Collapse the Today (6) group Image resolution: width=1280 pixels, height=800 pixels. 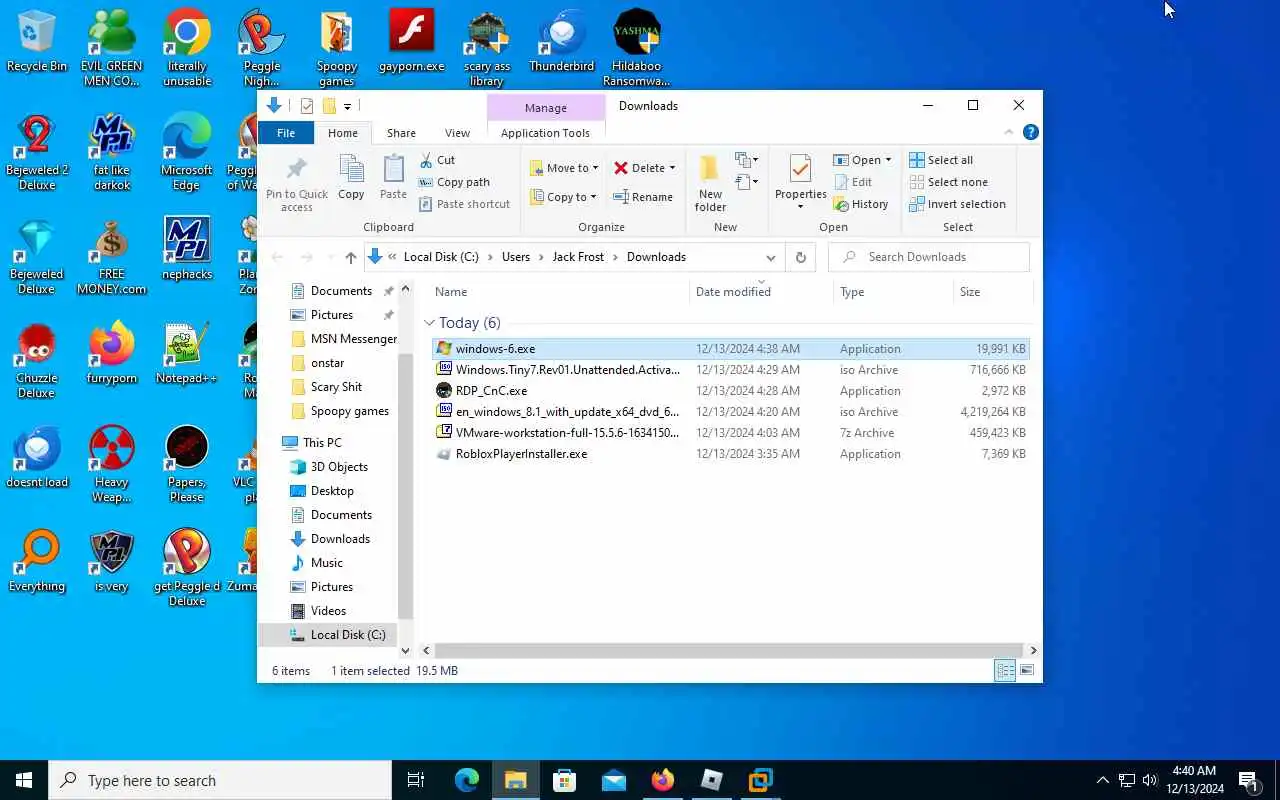tap(429, 323)
